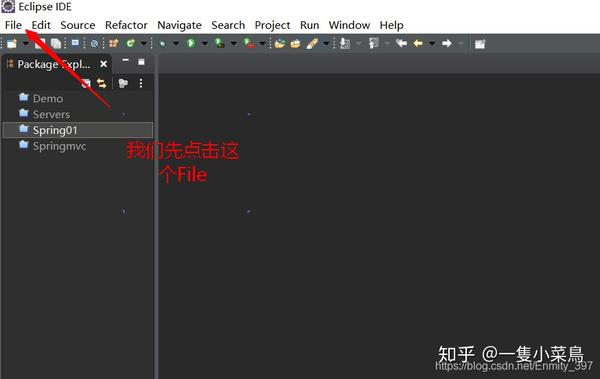
Task: Click the New Java Package icon
Action: 114,43
